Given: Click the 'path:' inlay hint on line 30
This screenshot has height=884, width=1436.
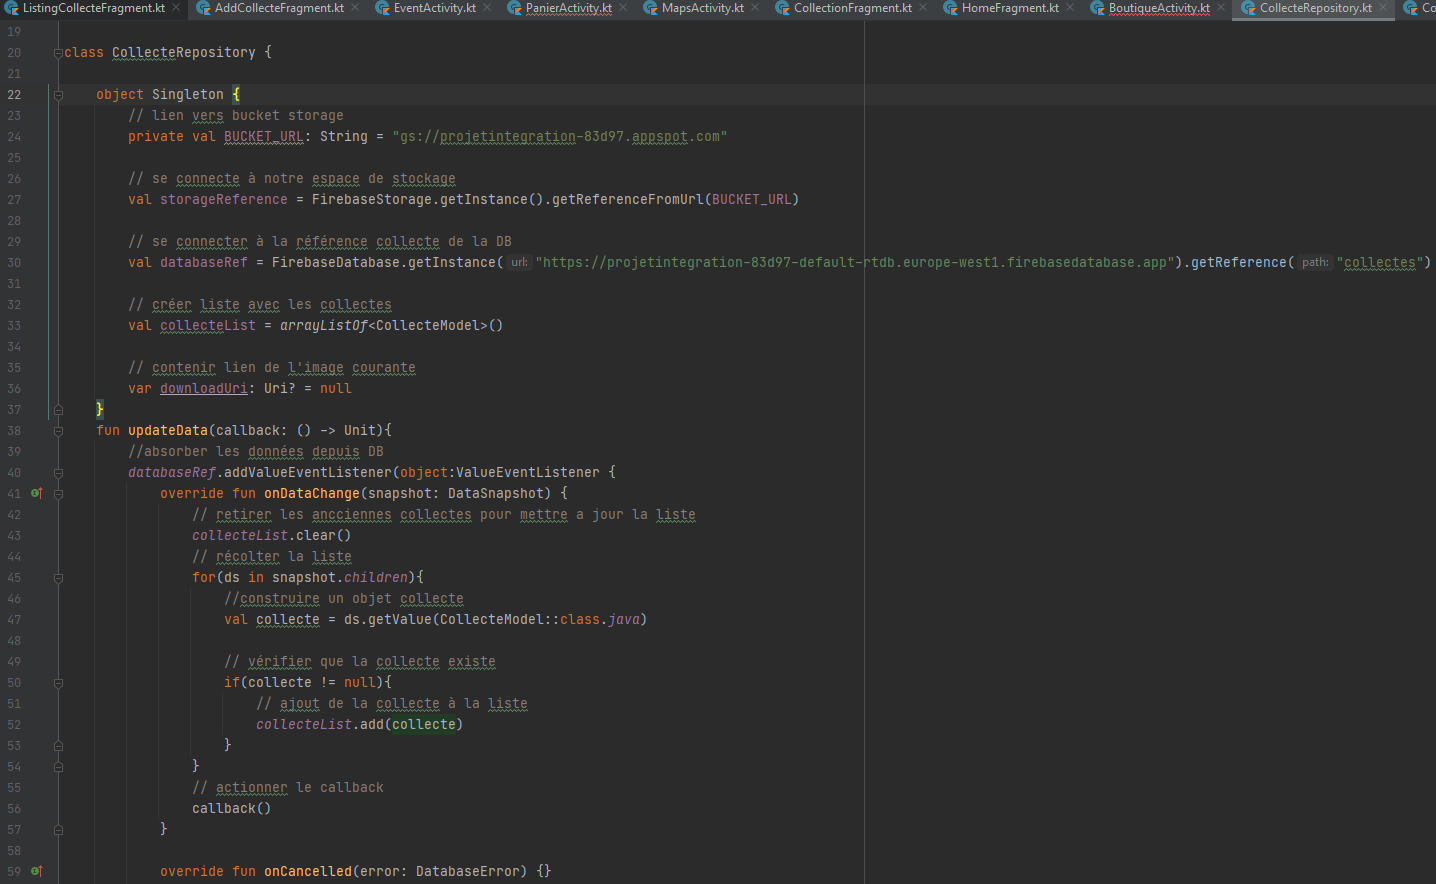Looking at the screenshot, I should coord(1315,262).
